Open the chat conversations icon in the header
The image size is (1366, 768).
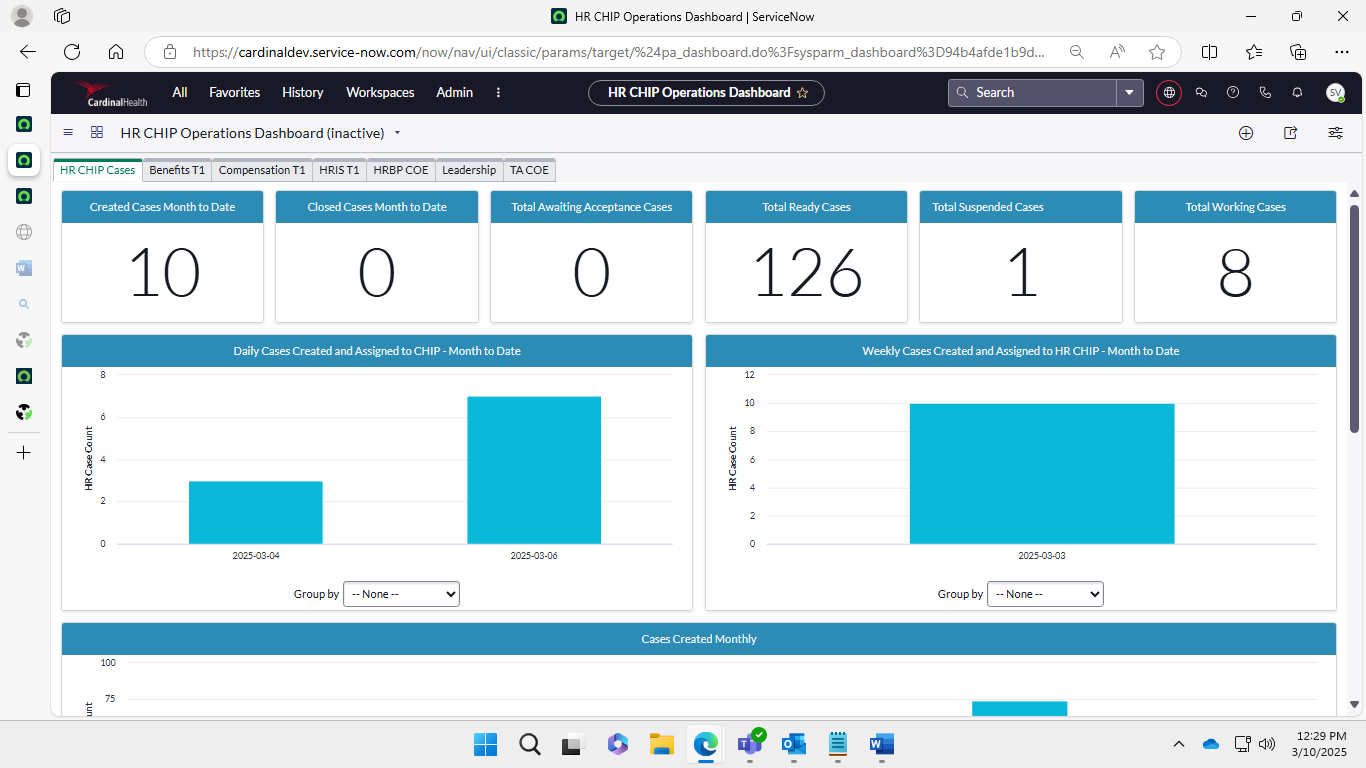click(1201, 92)
